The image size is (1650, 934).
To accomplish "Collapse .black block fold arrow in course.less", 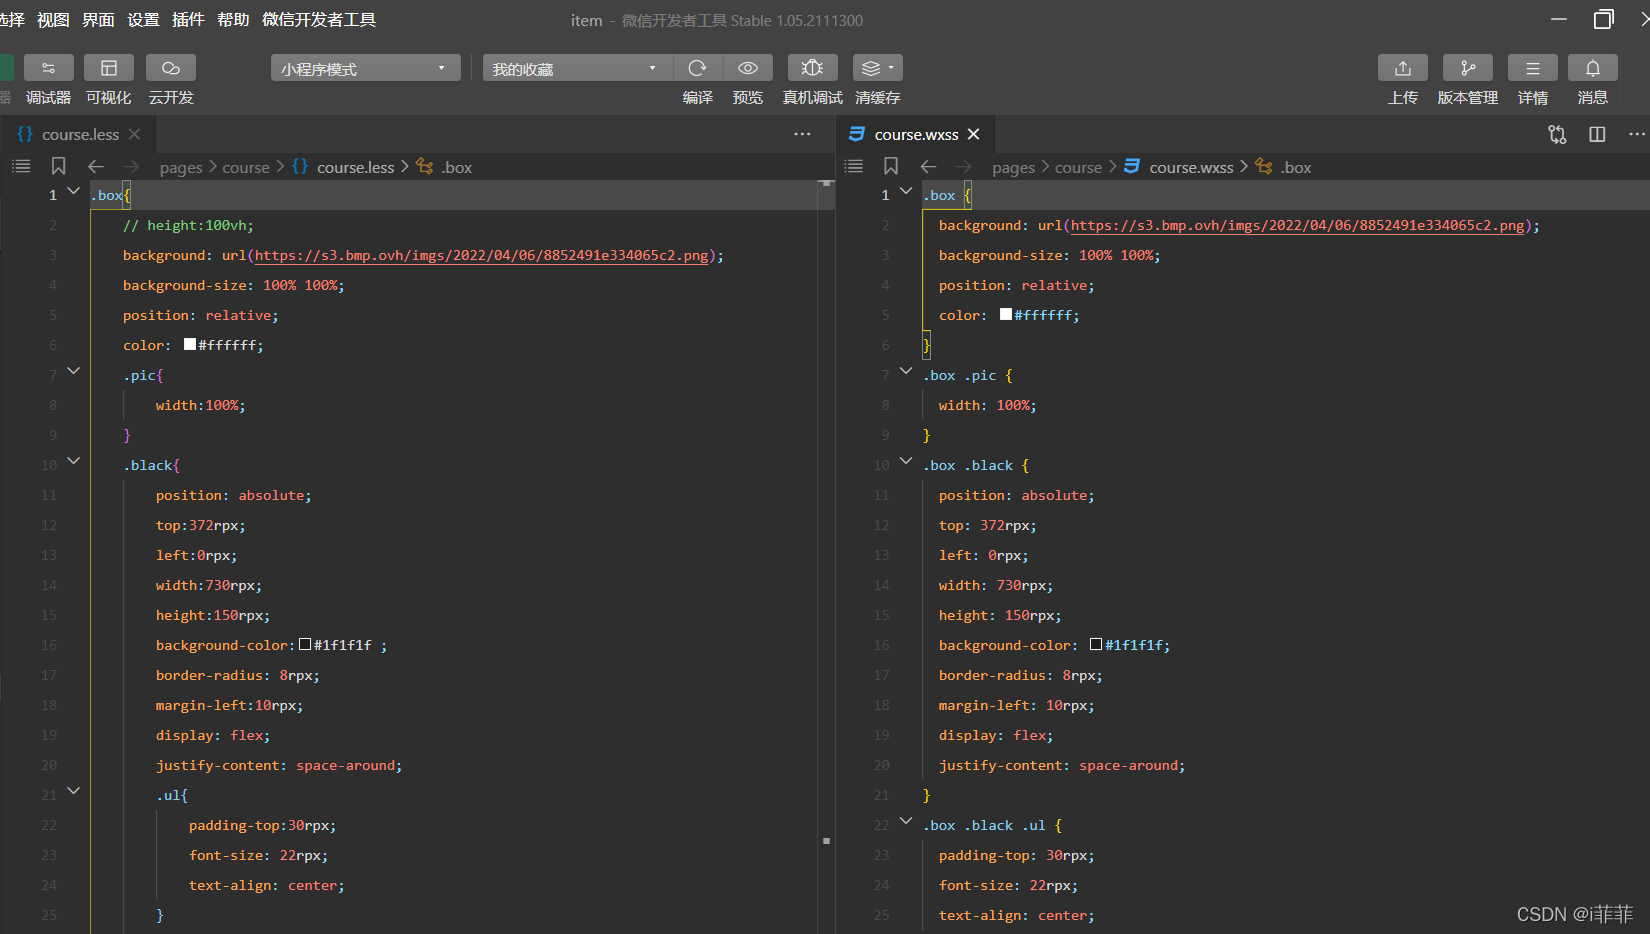I will point(73,460).
